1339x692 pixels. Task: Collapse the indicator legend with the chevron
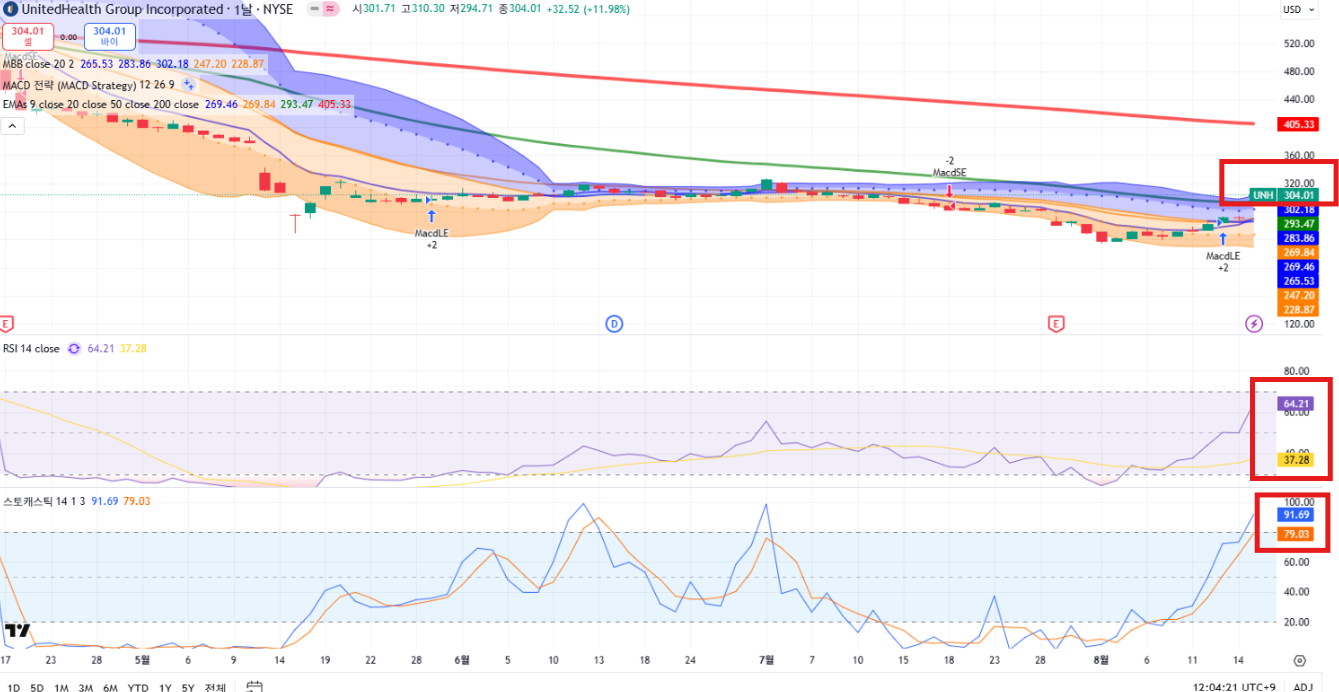13,126
